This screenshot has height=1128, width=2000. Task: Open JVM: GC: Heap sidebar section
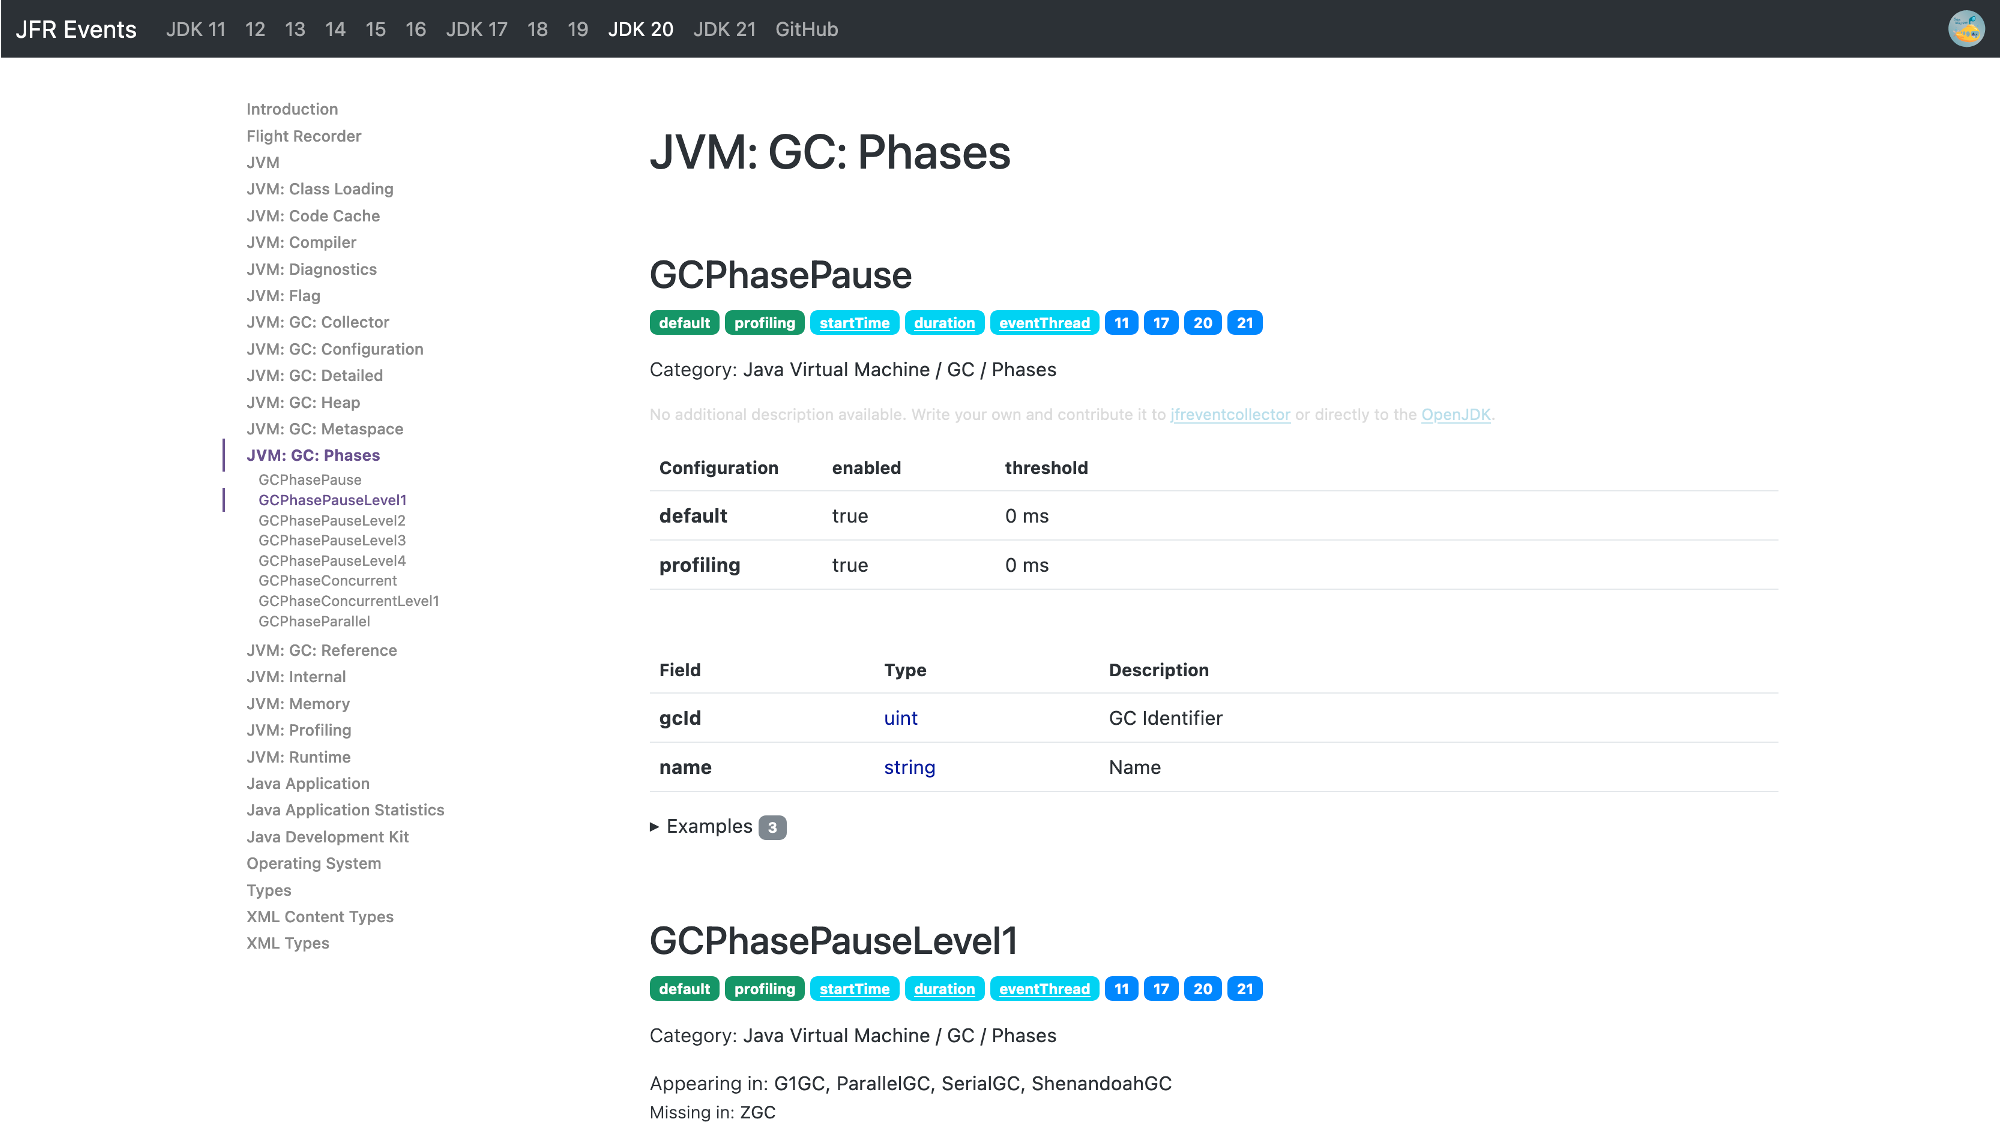pos(303,402)
